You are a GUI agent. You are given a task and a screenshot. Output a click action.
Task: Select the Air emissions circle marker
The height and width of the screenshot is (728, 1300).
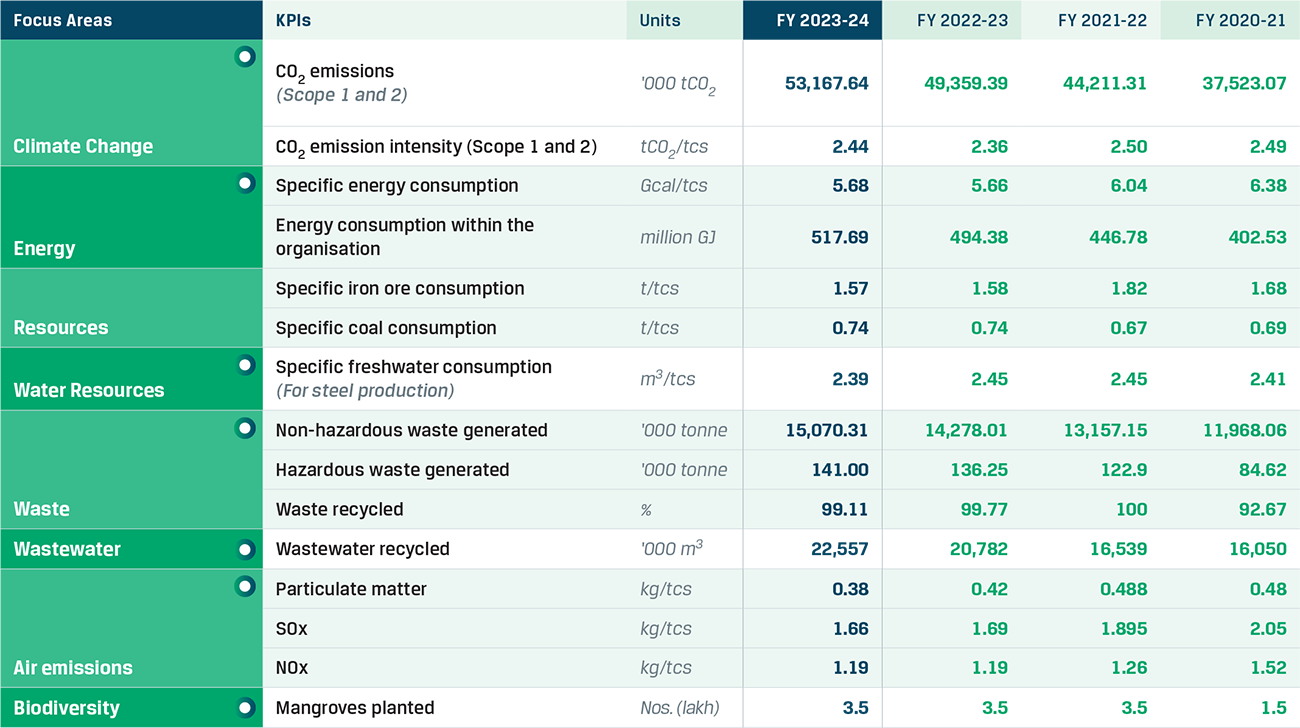(245, 587)
